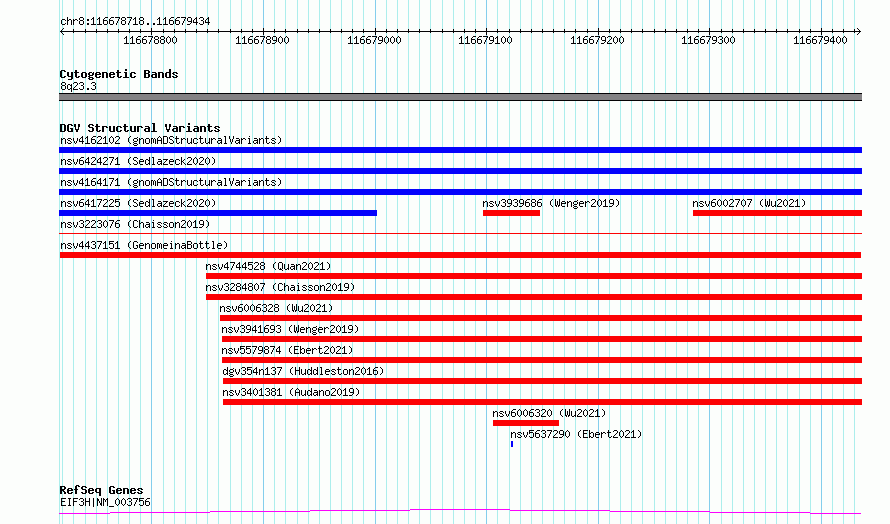
Task: Select the tiny blue nsv5637290 marker
Action: coord(512,445)
